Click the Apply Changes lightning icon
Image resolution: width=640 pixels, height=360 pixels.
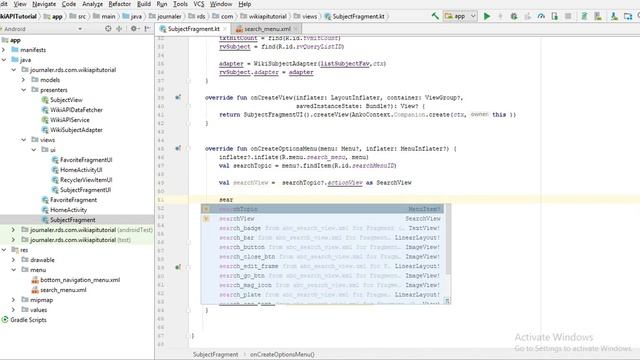click(x=500, y=16)
